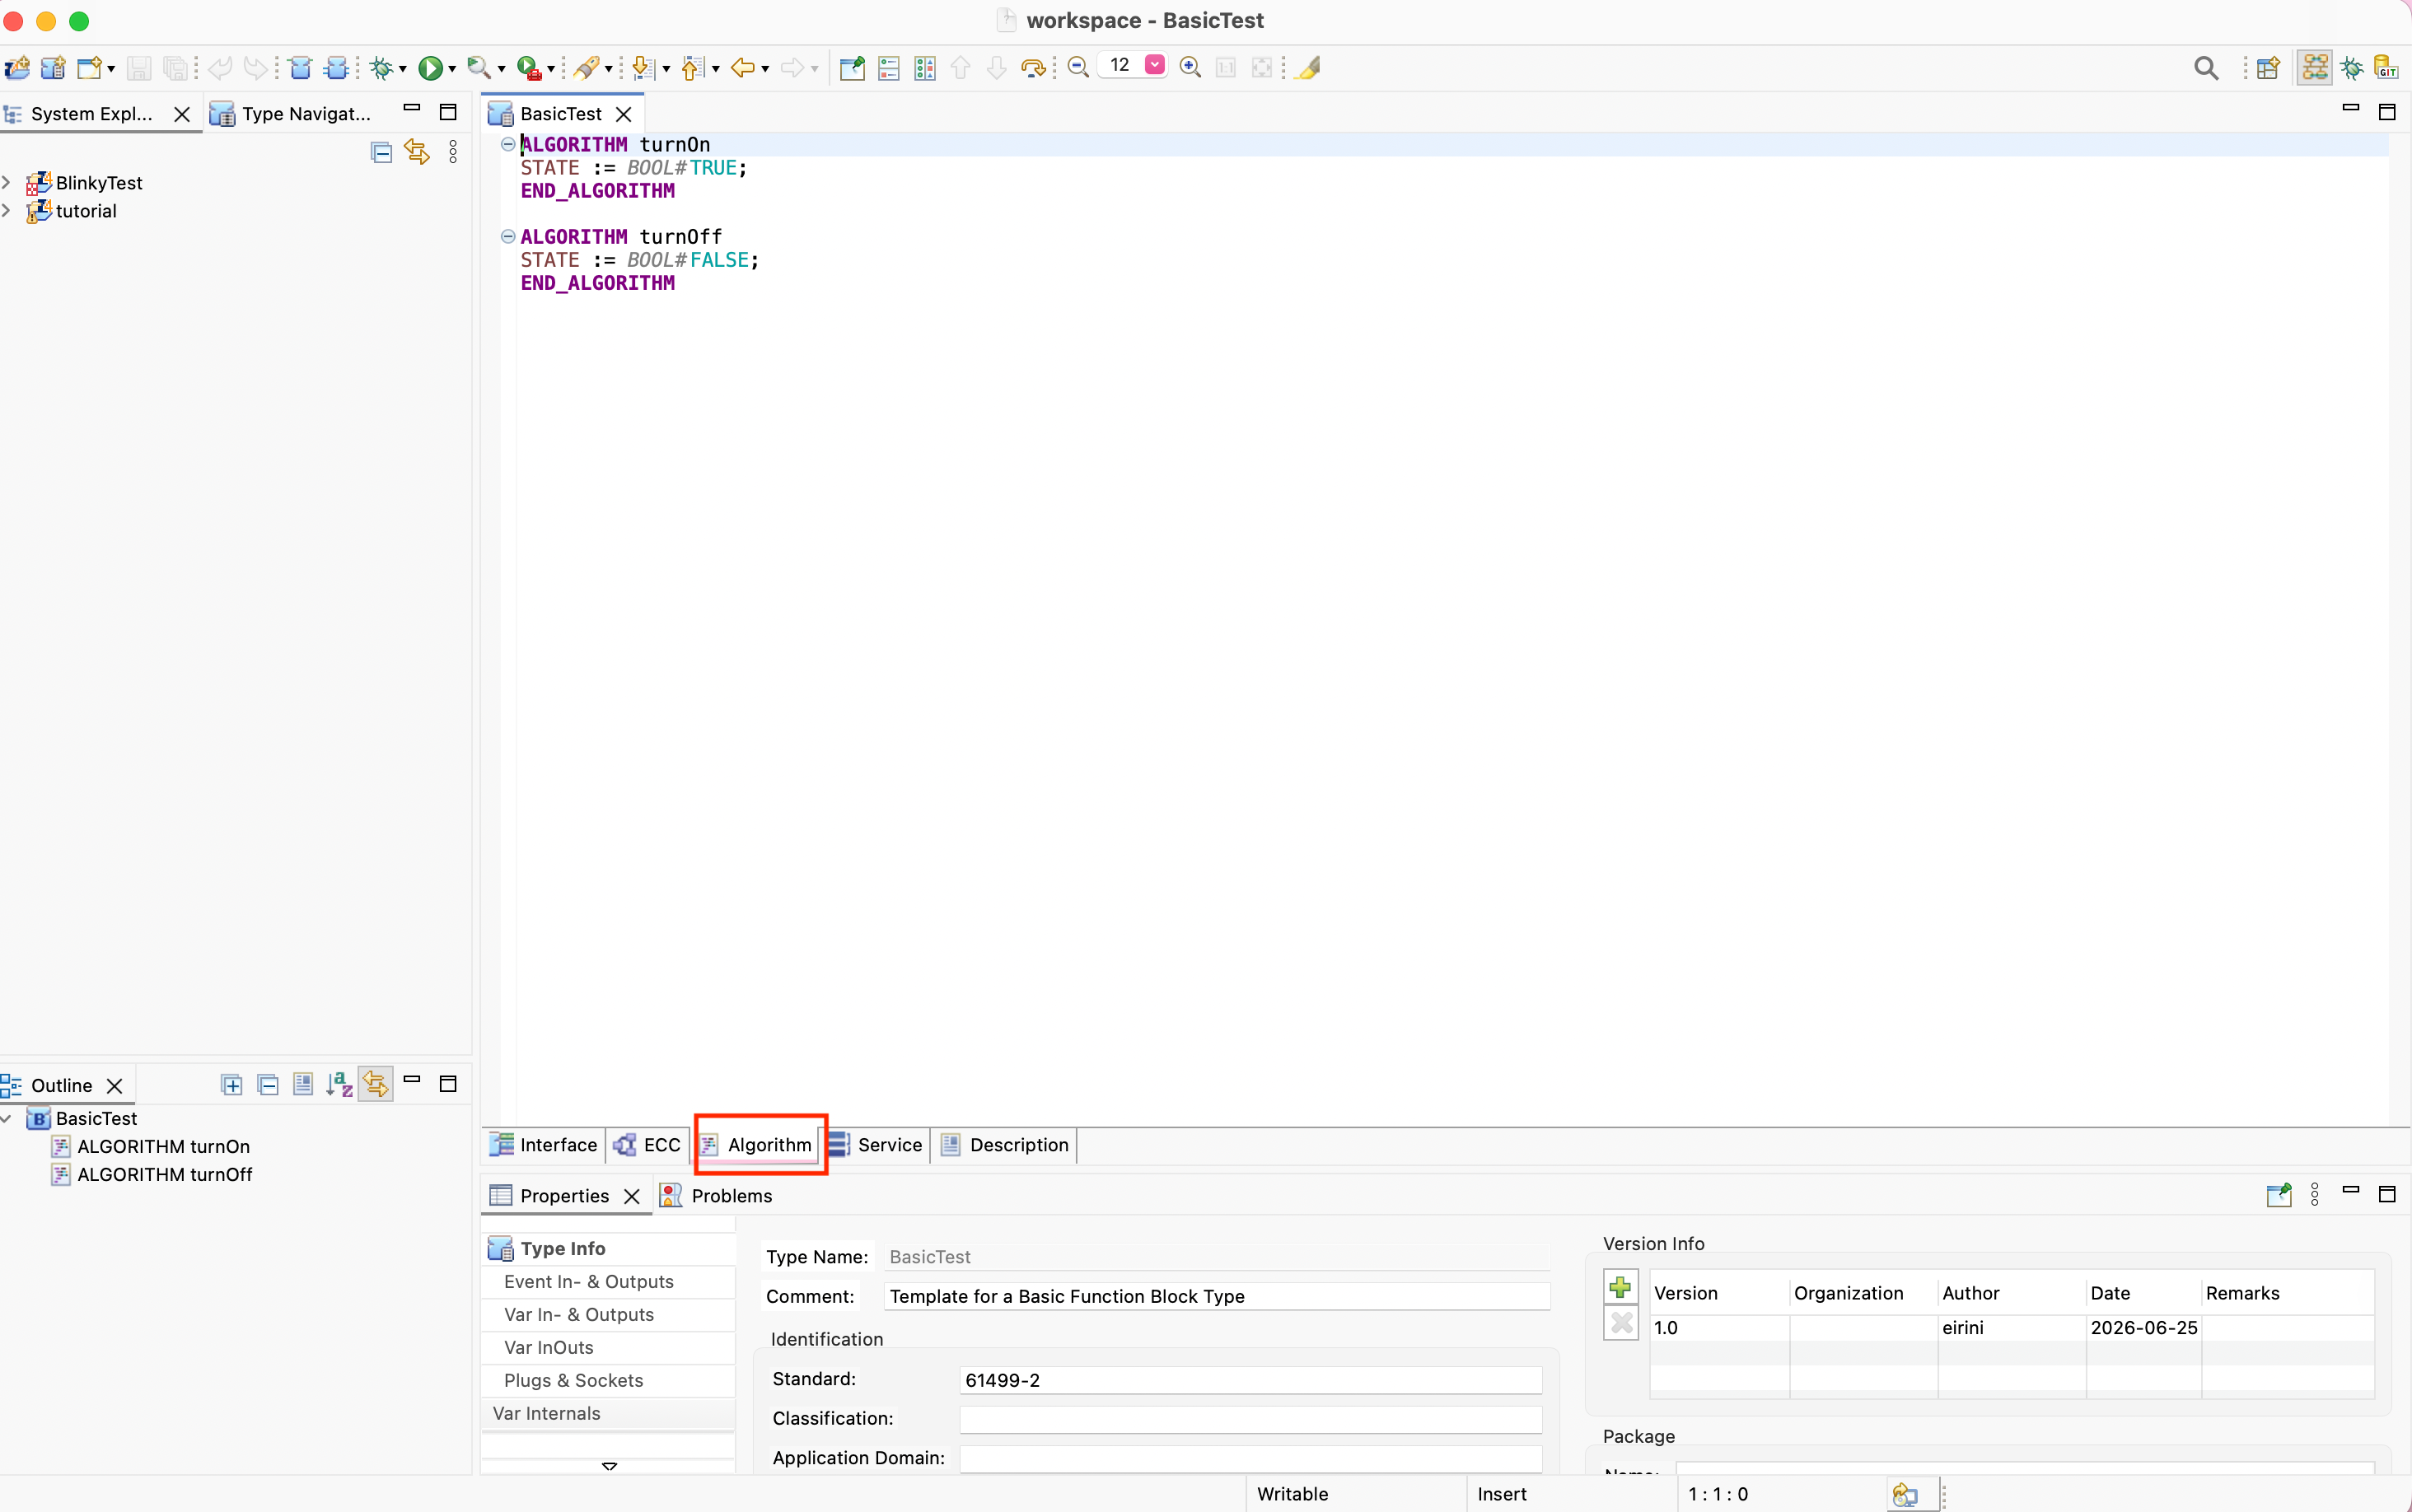Click Collapse All in System Explorer
The width and height of the screenshot is (2412, 1512).
pyautogui.click(x=381, y=152)
